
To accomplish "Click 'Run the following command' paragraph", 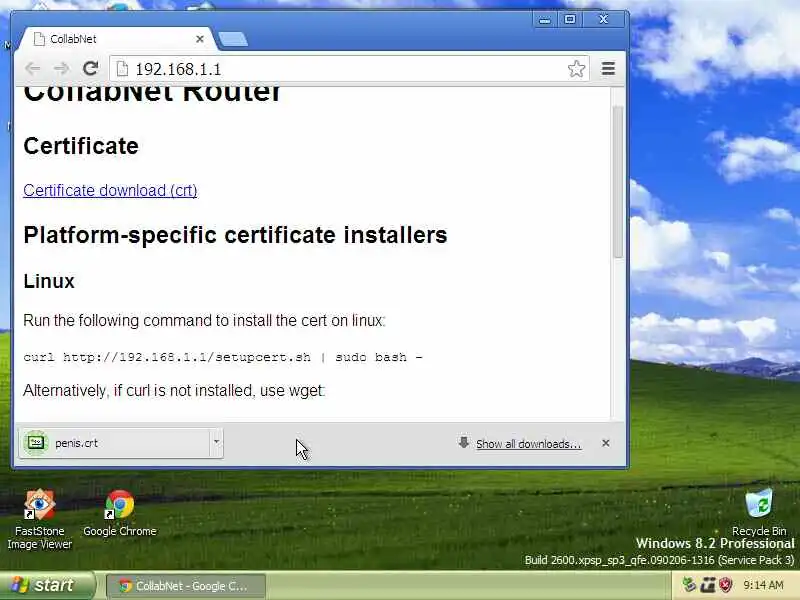I will click(204, 320).
